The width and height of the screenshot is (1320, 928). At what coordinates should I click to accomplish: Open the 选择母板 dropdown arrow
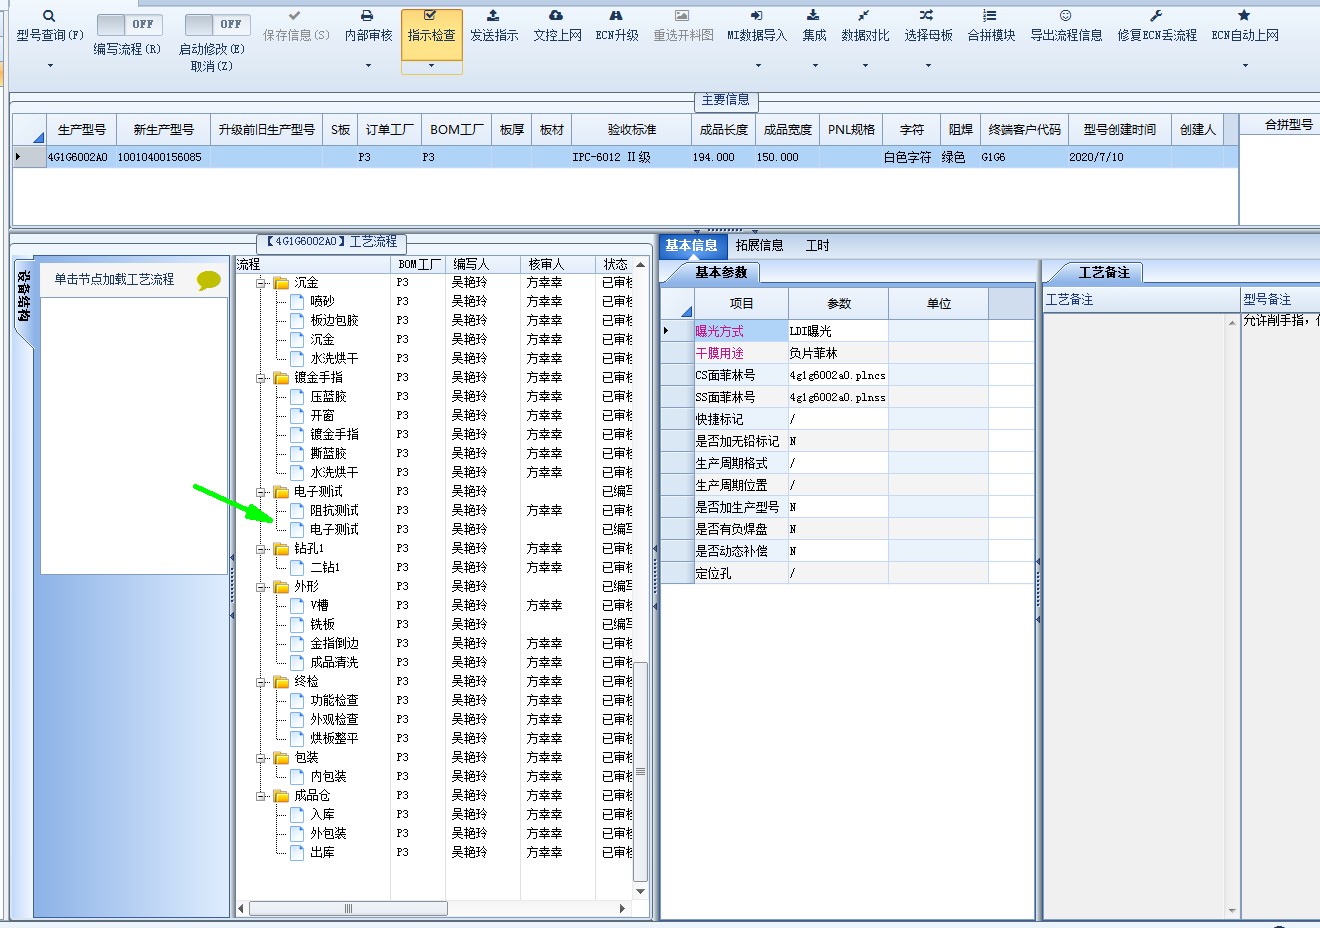[x=928, y=66]
